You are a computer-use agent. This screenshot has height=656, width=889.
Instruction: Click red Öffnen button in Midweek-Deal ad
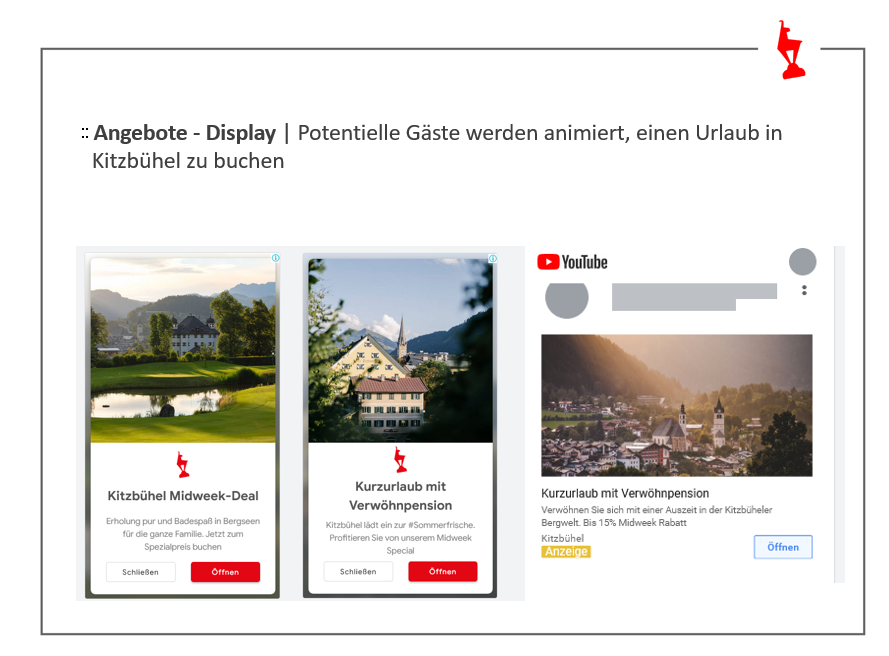tap(225, 572)
